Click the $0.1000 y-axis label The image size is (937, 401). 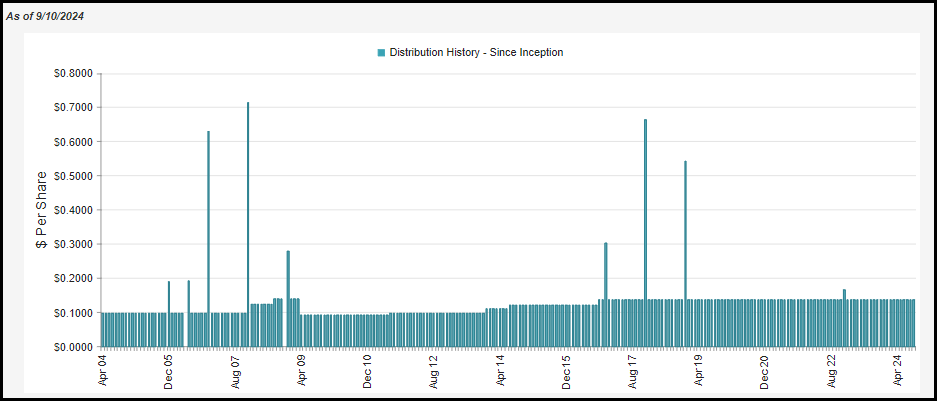click(75, 313)
